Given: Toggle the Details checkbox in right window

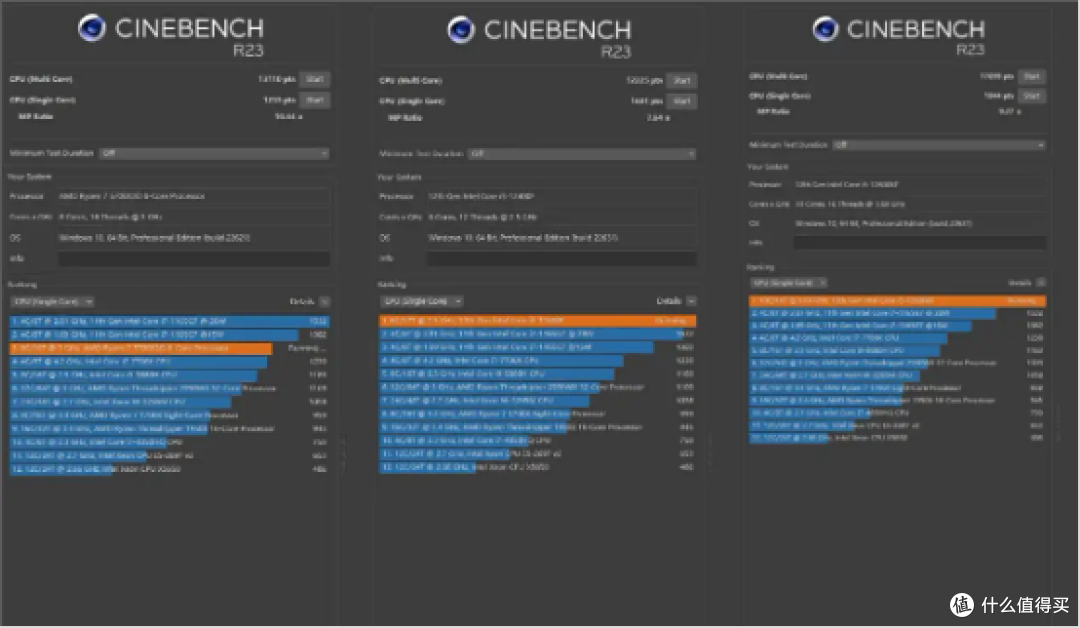Looking at the screenshot, I should (x=1041, y=282).
